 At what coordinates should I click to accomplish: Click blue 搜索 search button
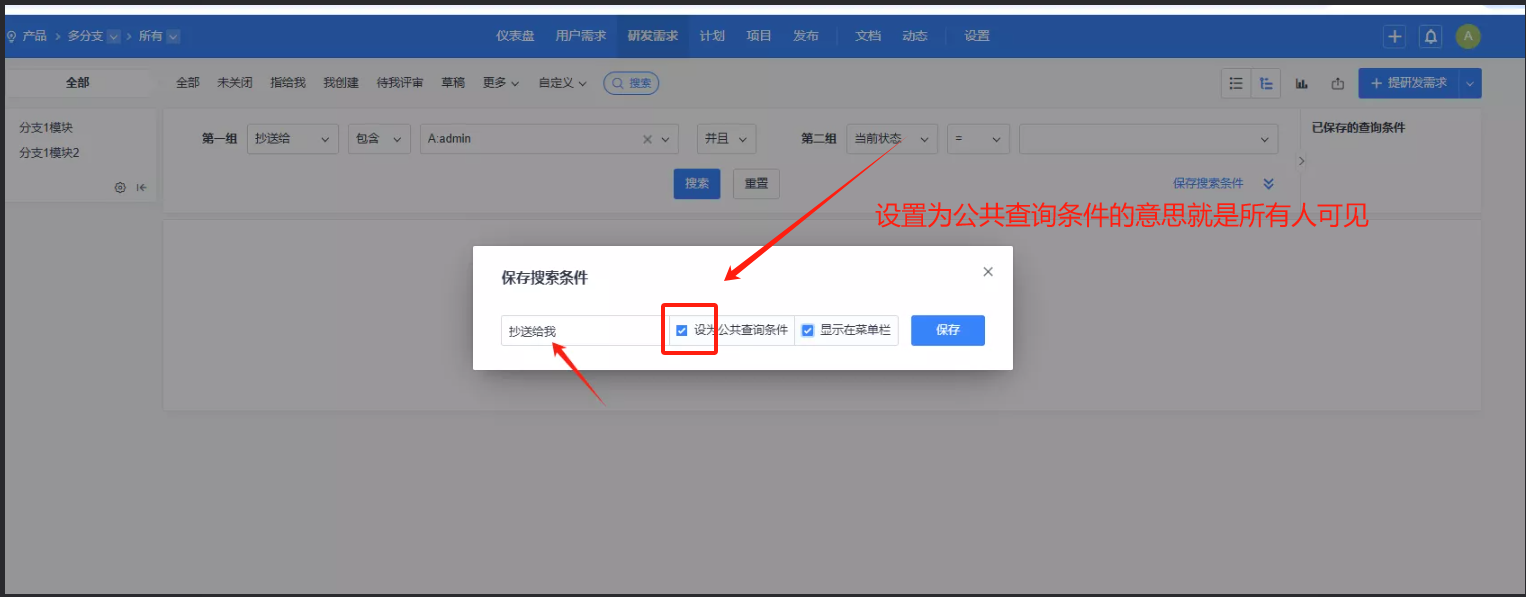[x=697, y=184]
